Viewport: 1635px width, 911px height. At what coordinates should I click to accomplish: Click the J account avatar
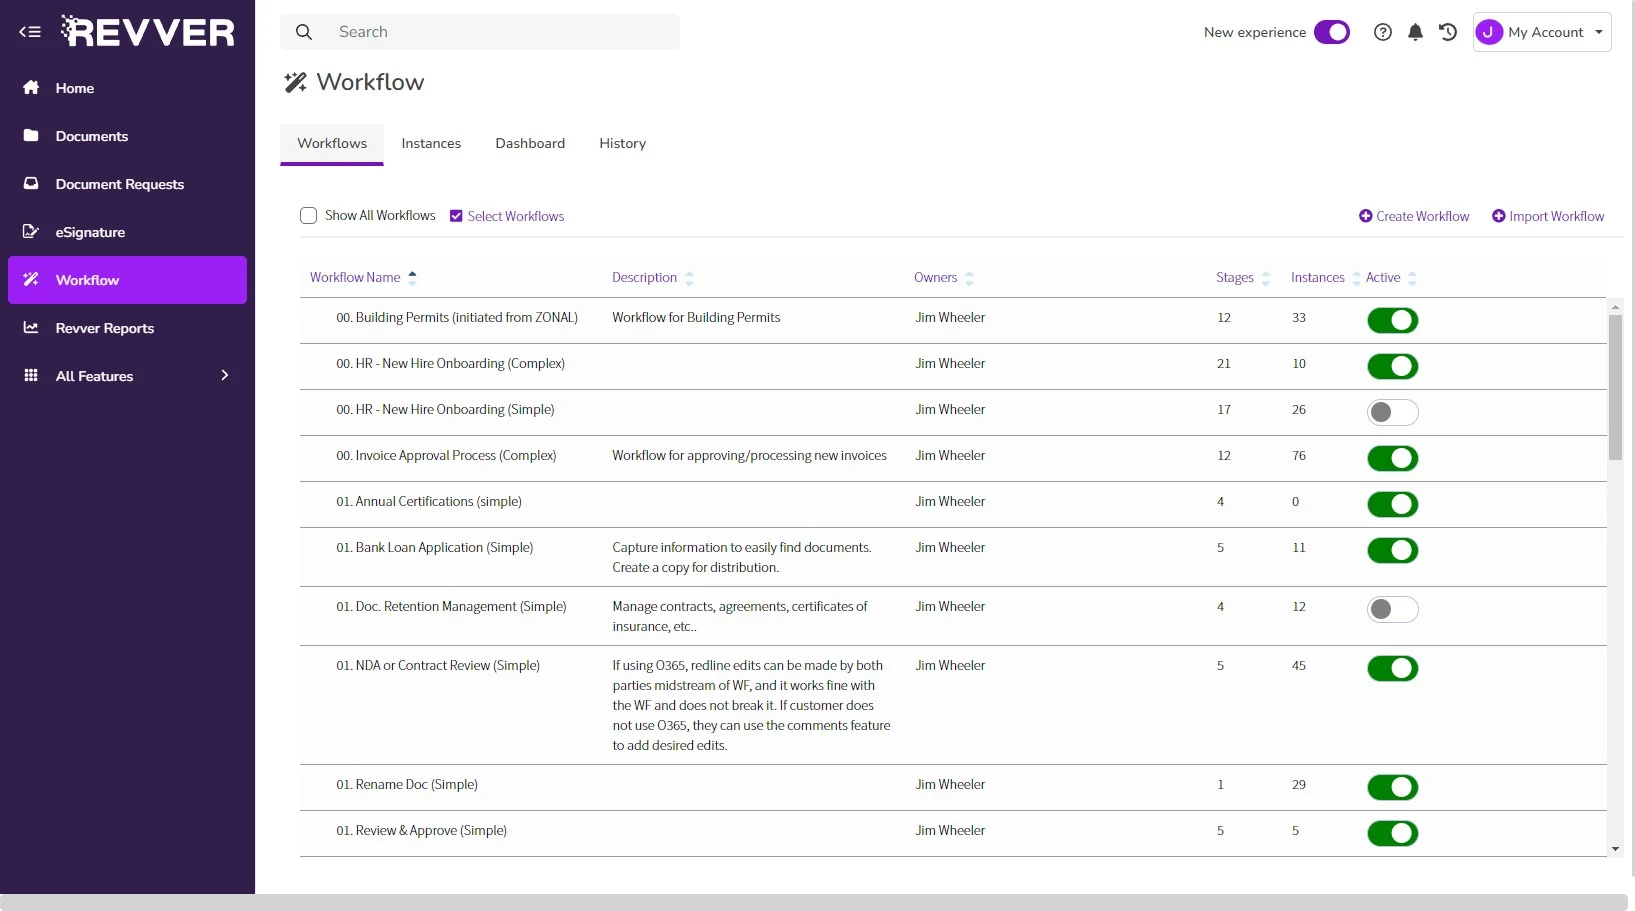coord(1489,32)
